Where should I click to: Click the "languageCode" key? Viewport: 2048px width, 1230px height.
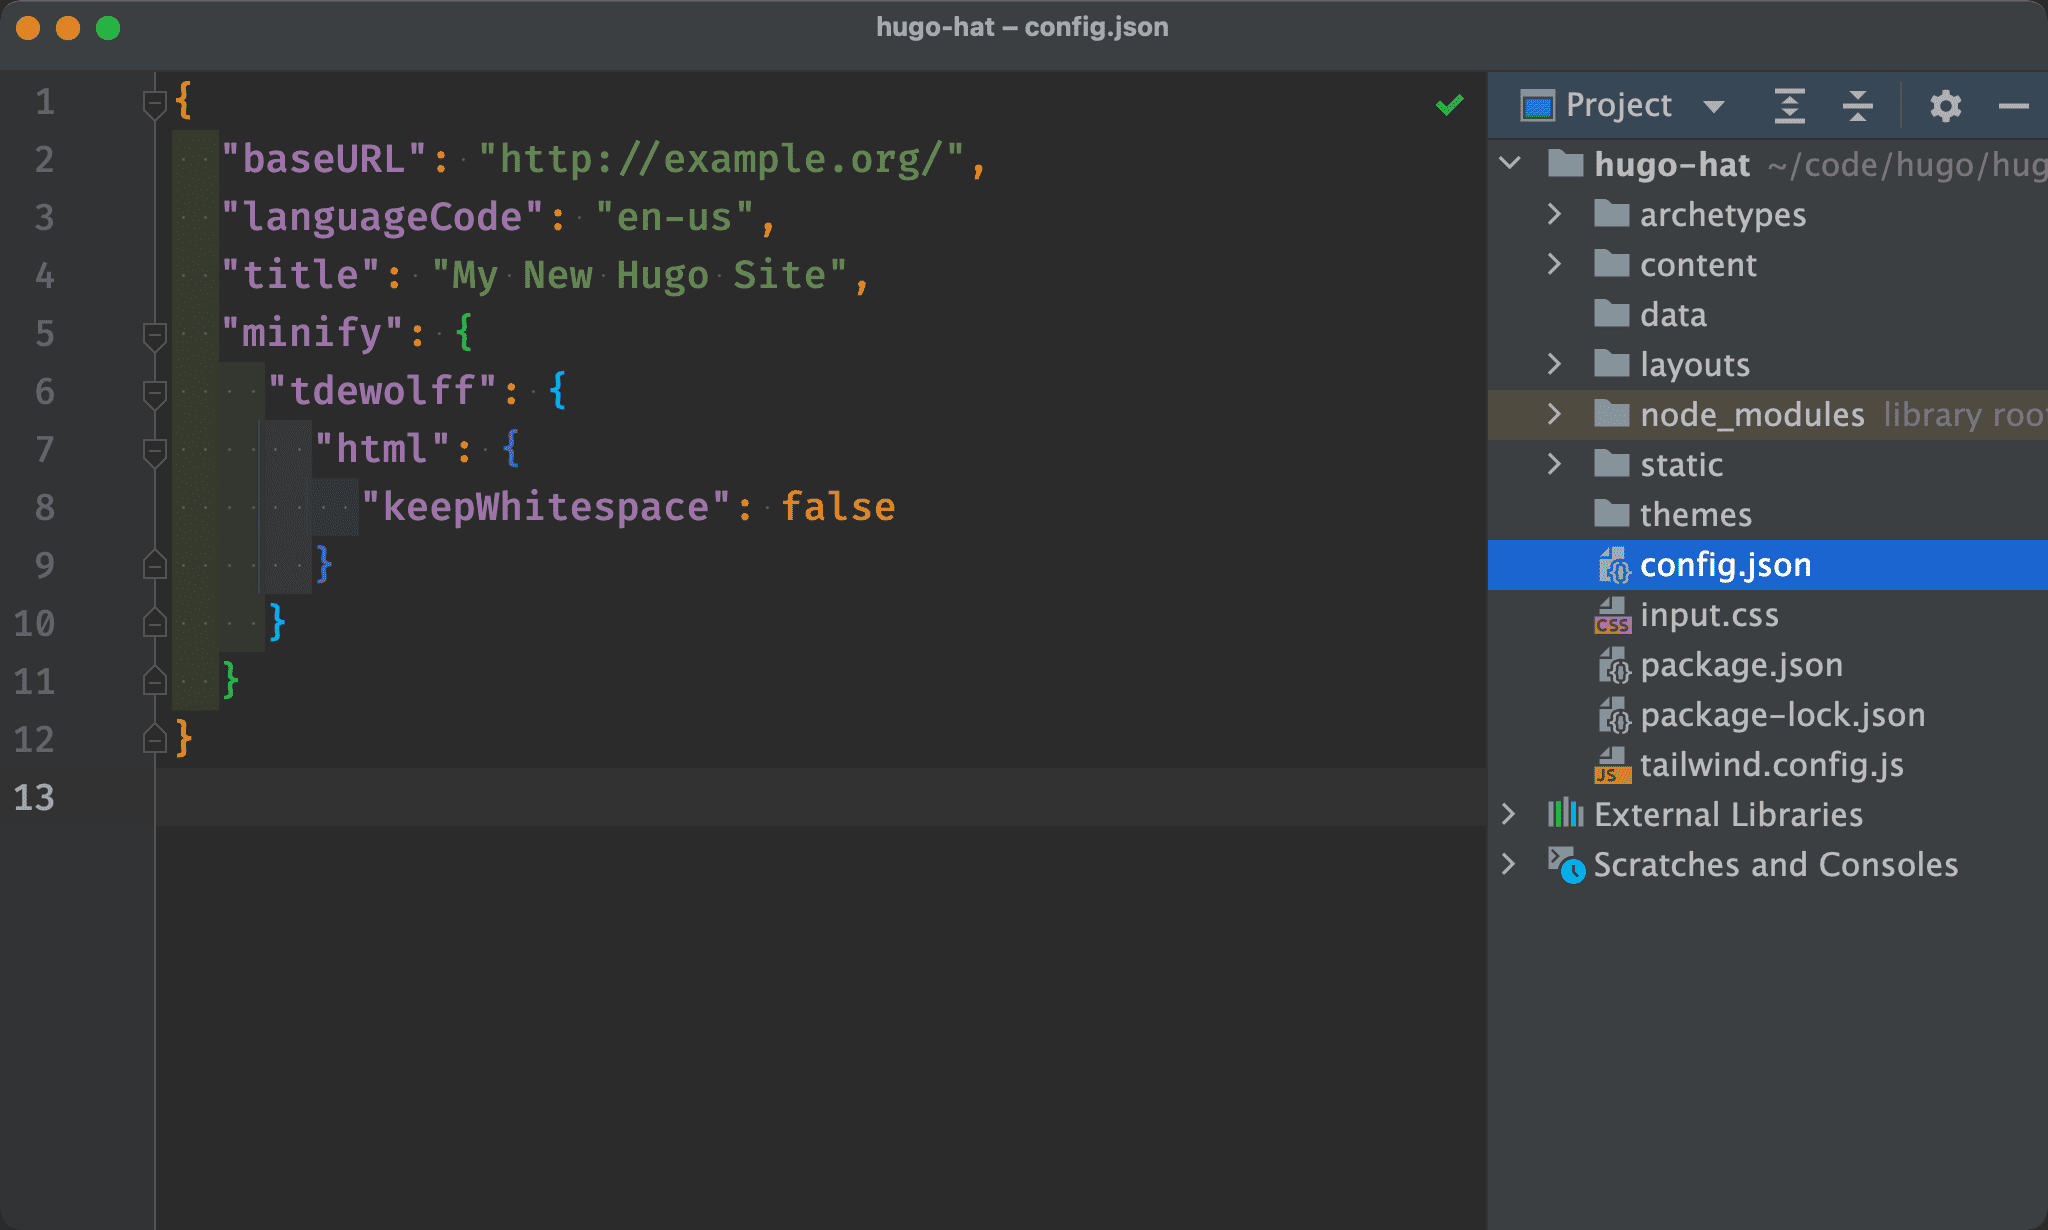pyautogui.click(x=383, y=218)
